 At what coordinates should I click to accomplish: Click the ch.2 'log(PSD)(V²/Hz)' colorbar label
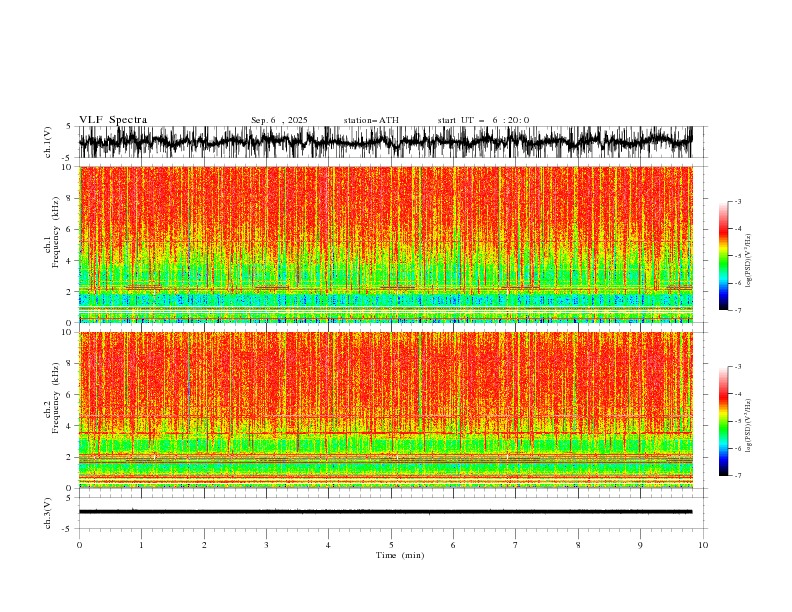click(748, 426)
